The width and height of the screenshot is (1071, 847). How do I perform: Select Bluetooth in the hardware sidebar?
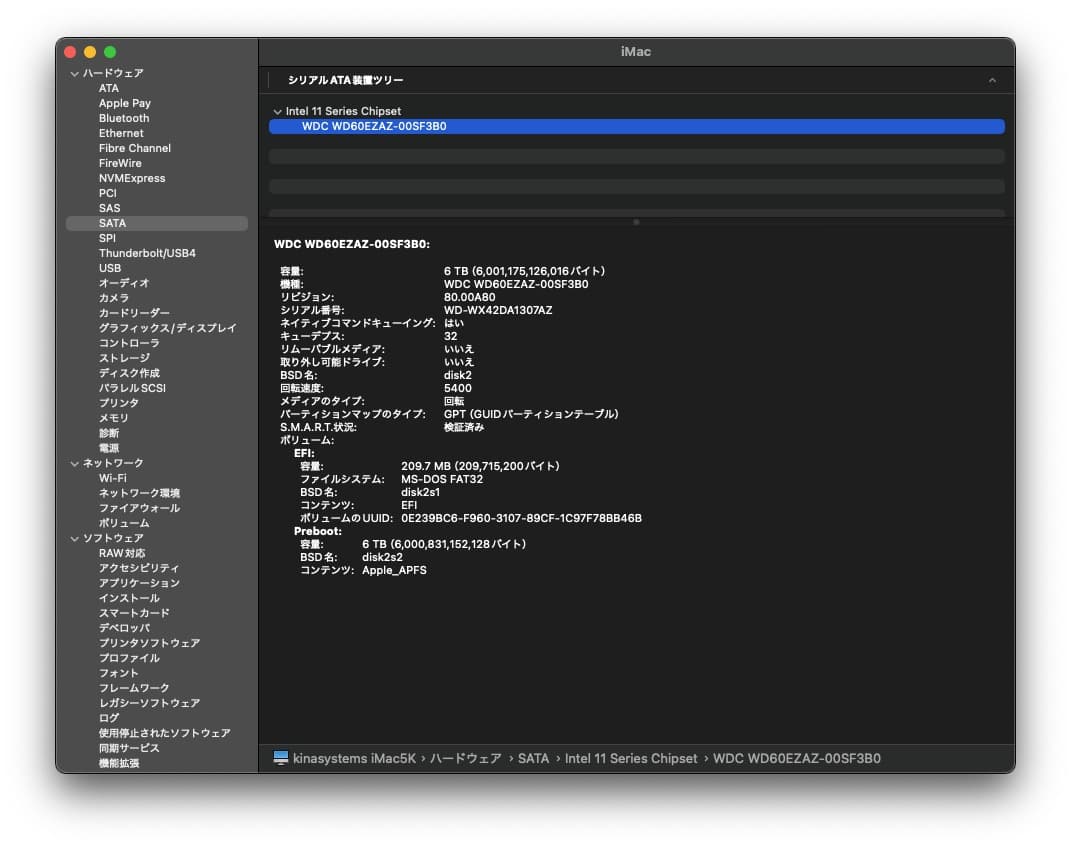(123, 118)
